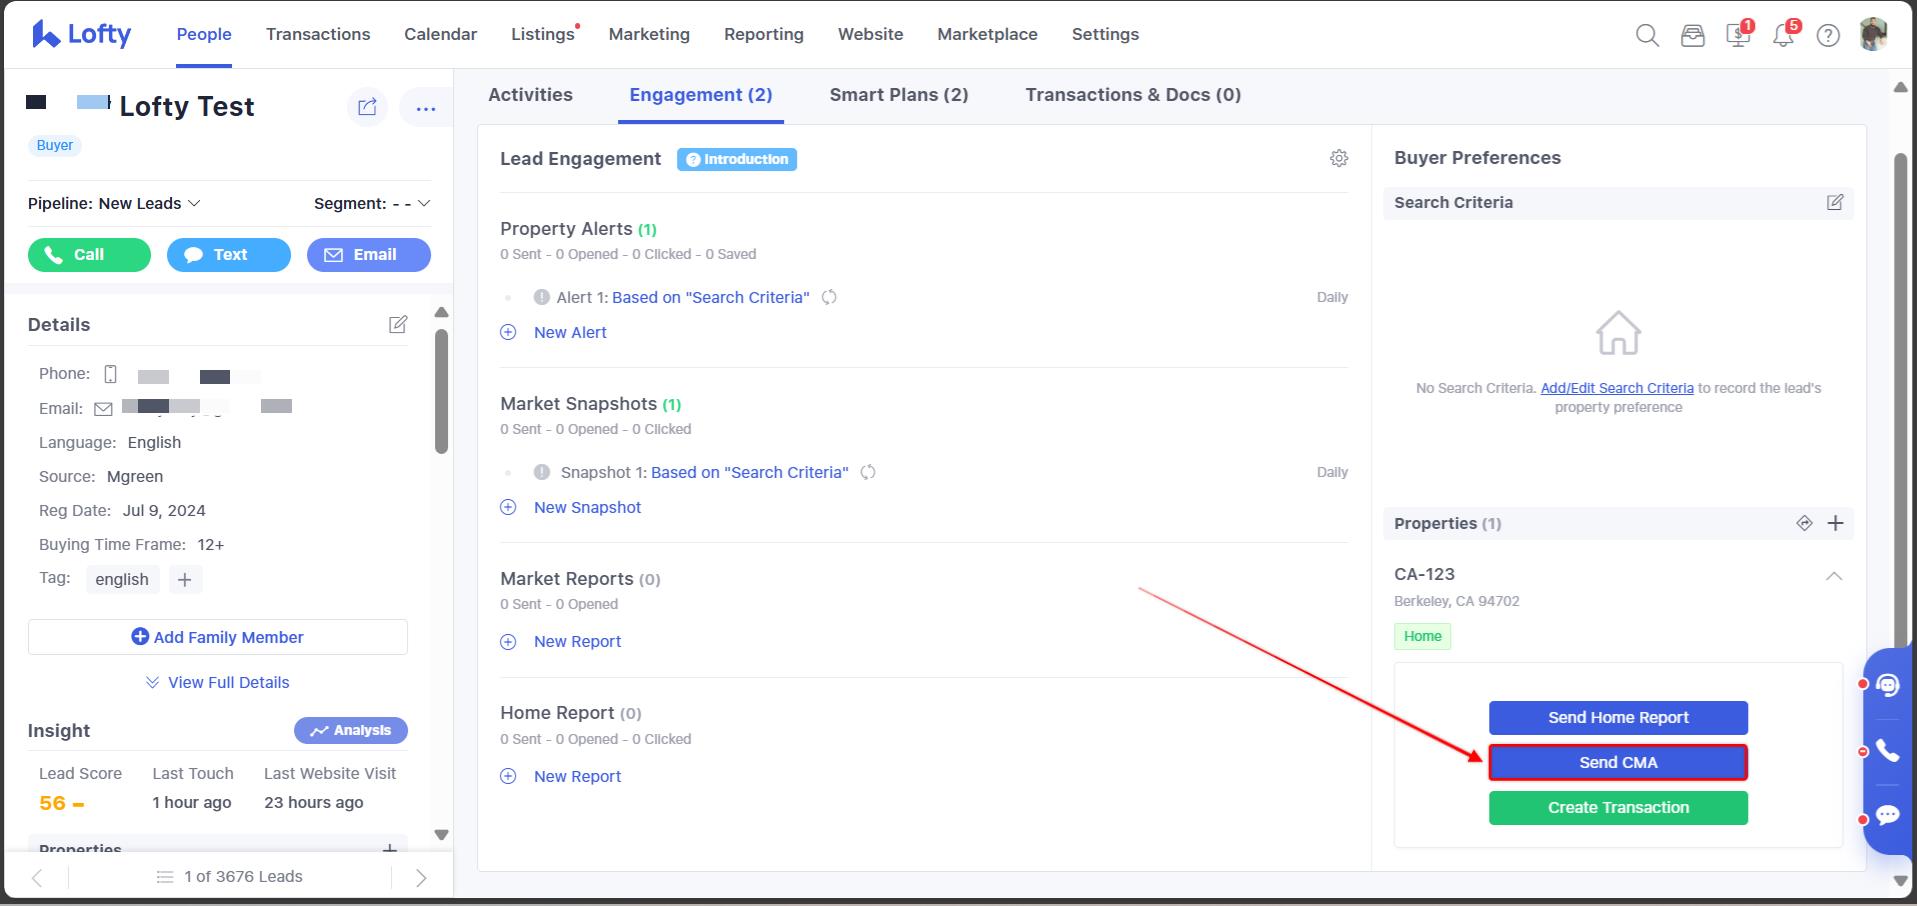This screenshot has height=906, width=1917.
Task: Open the Transactions menu
Action: (318, 34)
